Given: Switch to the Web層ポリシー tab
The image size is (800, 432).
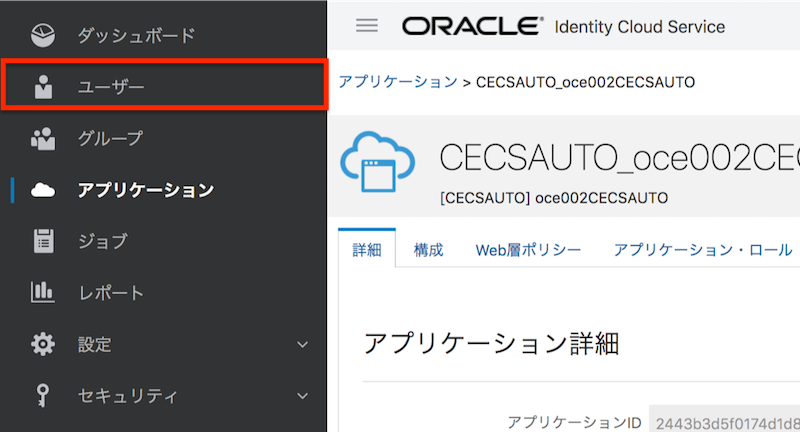Looking at the screenshot, I should pyautogui.click(x=528, y=250).
